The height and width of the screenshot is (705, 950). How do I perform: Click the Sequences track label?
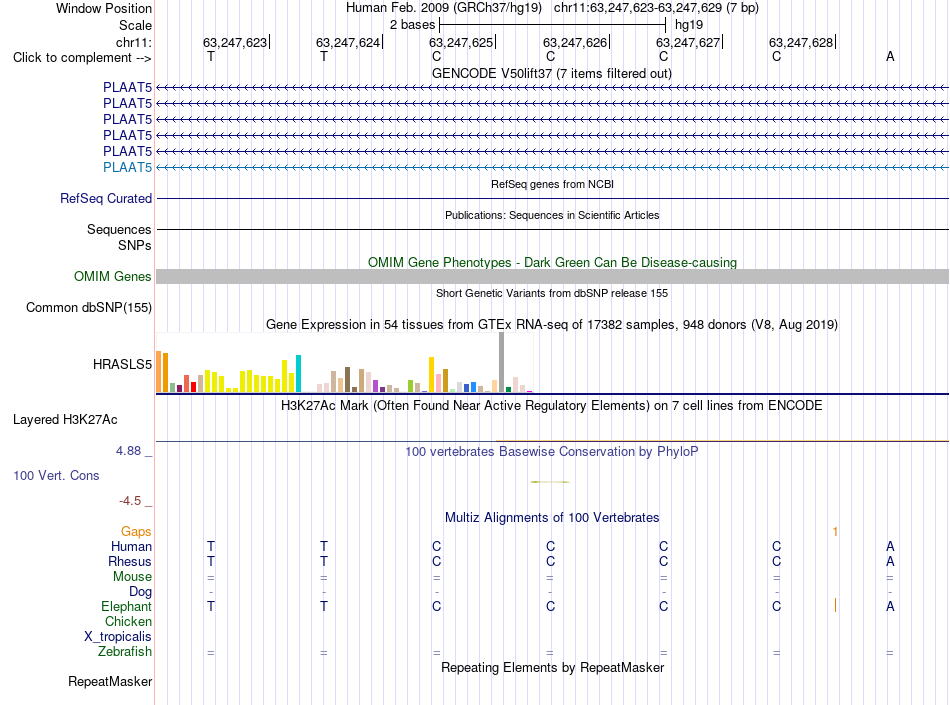[119, 230]
